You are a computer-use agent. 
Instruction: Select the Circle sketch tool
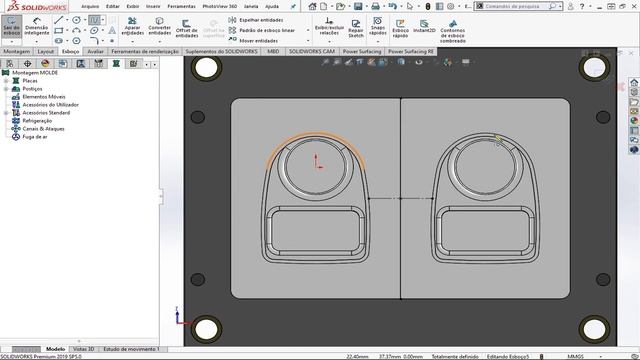pos(76,20)
